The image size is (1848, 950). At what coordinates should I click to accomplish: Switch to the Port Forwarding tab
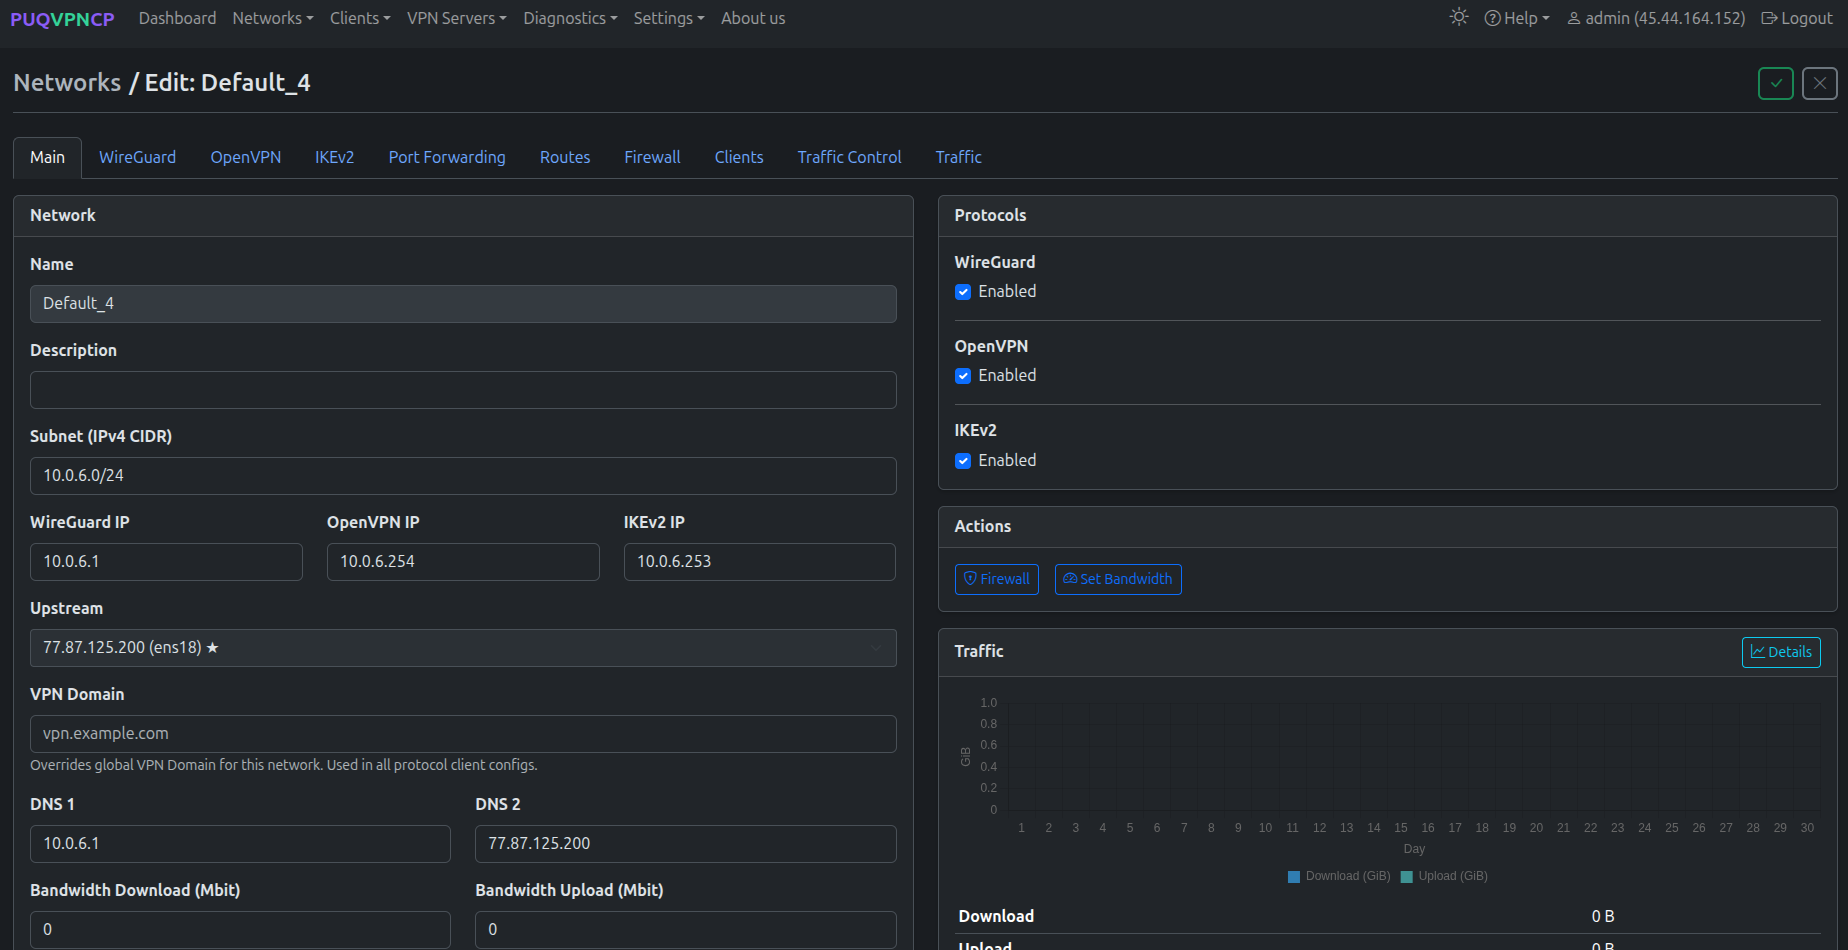[446, 157]
